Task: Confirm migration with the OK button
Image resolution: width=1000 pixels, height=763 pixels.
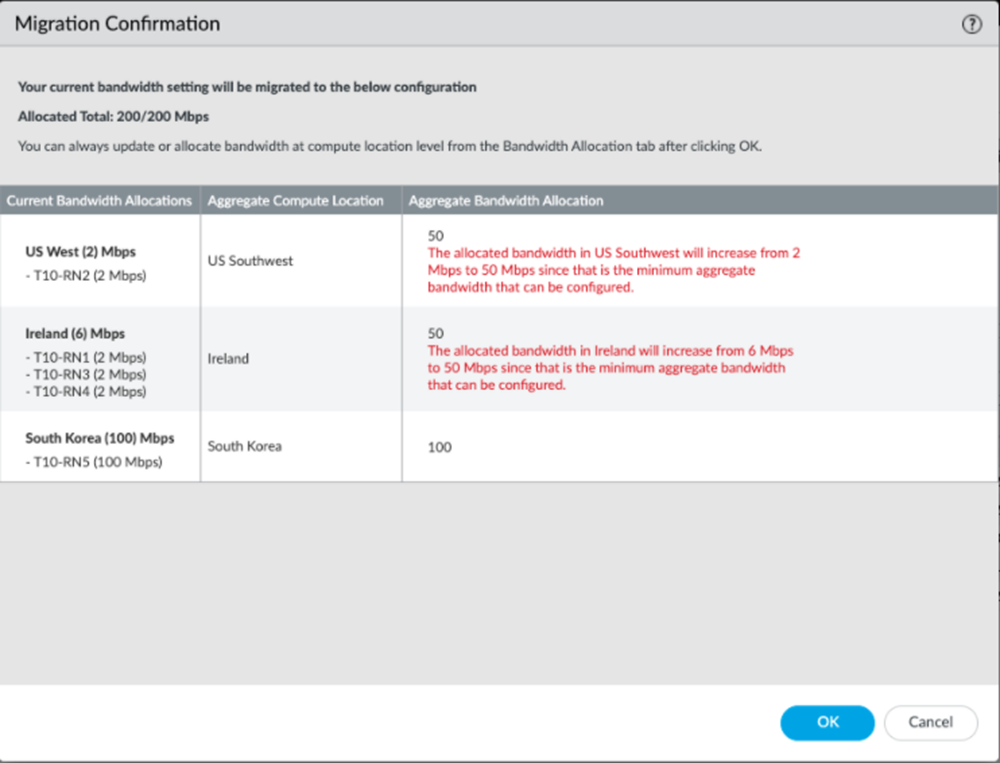Action: pyautogui.click(x=827, y=722)
